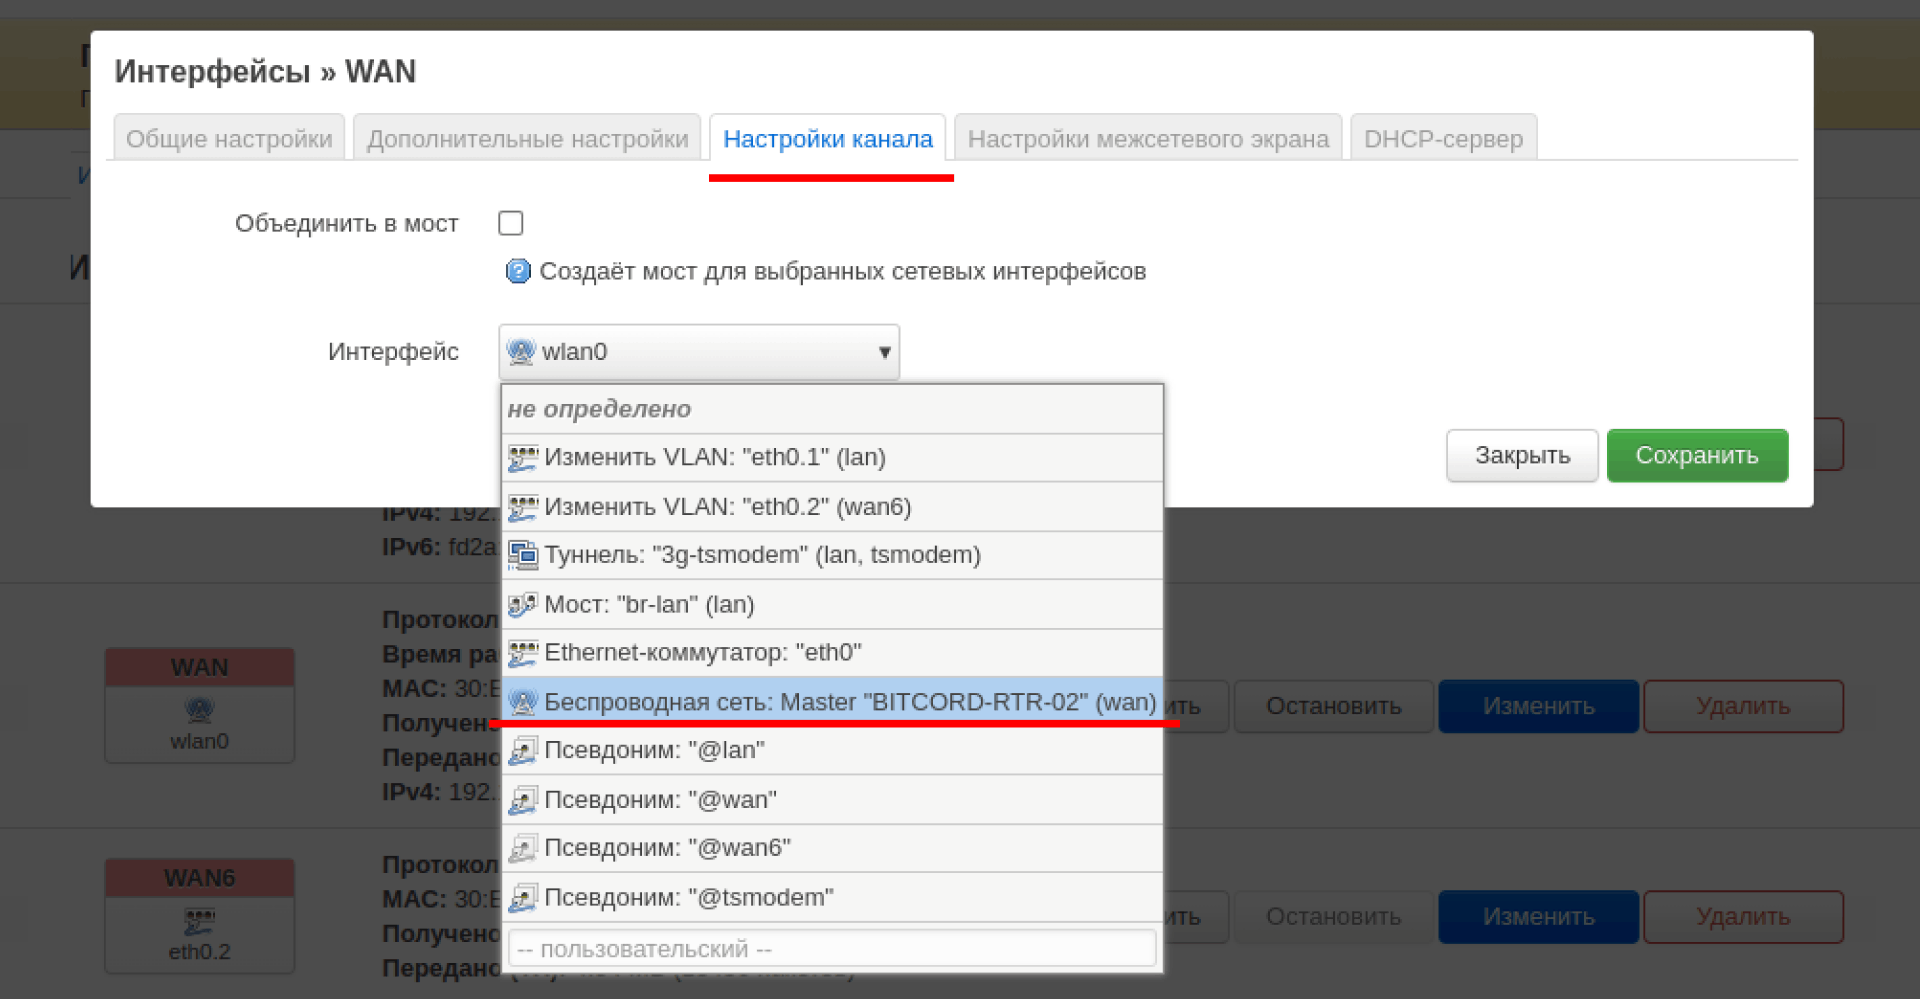Viewport: 1920px width, 999px height.
Task: Open 'Настройки межсетевого экрана' tab
Action: click(x=1148, y=139)
